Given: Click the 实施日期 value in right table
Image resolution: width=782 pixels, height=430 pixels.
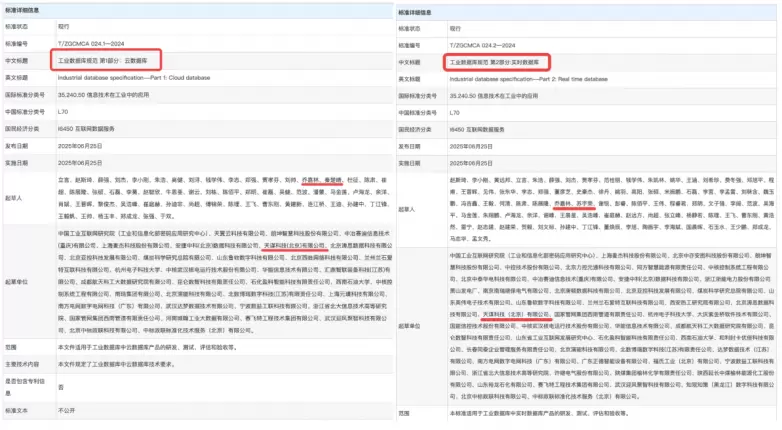Looking at the screenshot, I should click(473, 162).
